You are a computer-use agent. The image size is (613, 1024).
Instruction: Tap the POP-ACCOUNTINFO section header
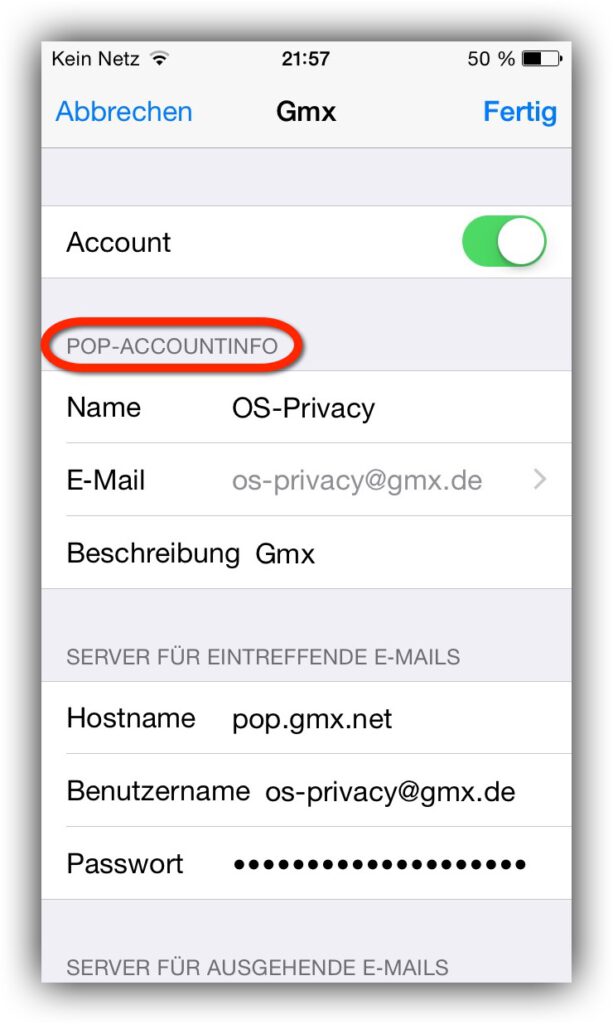point(172,345)
